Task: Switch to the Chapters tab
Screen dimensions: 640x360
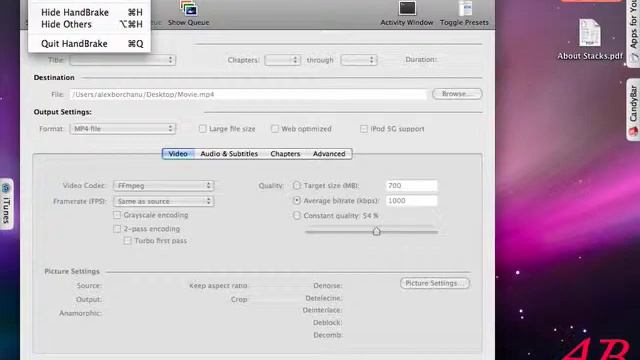Action: pyautogui.click(x=285, y=154)
